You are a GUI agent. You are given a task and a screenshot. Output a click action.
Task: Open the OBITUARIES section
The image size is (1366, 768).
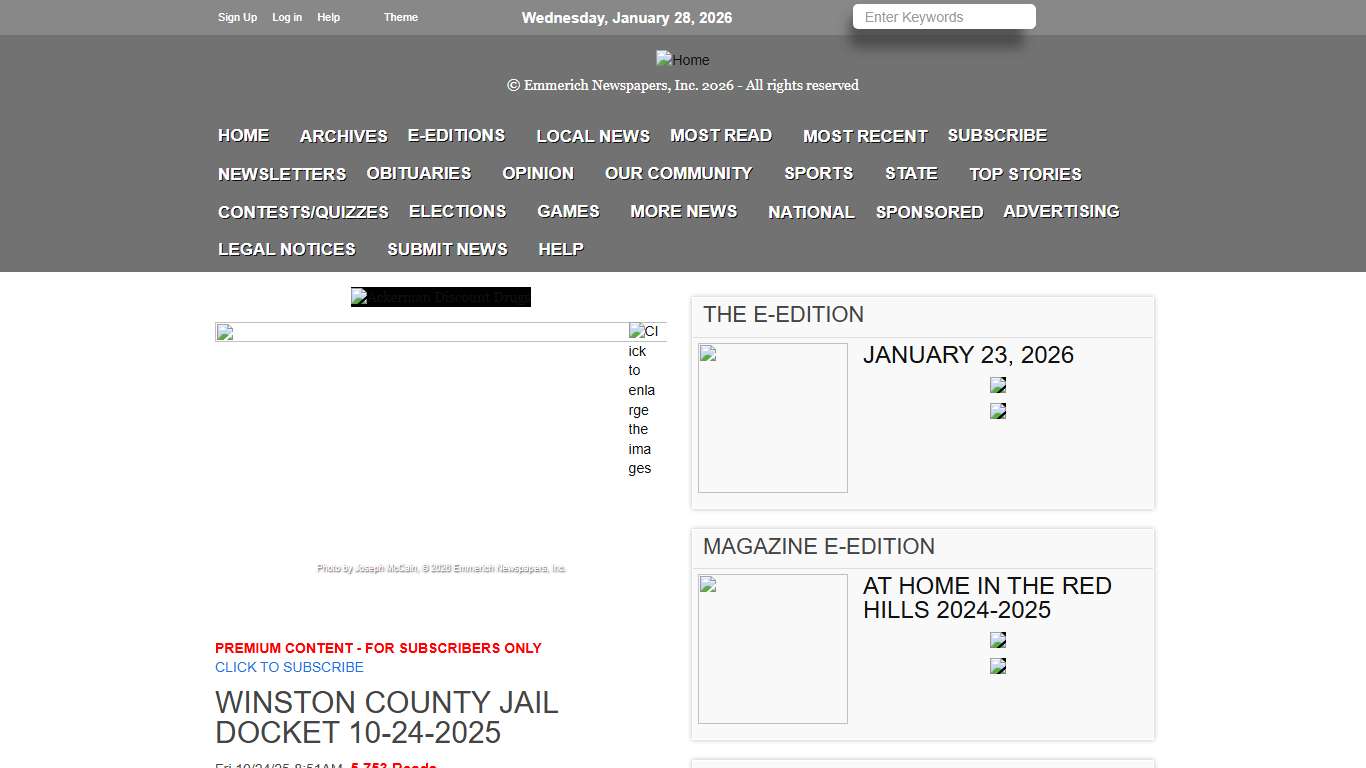click(418, 173)
